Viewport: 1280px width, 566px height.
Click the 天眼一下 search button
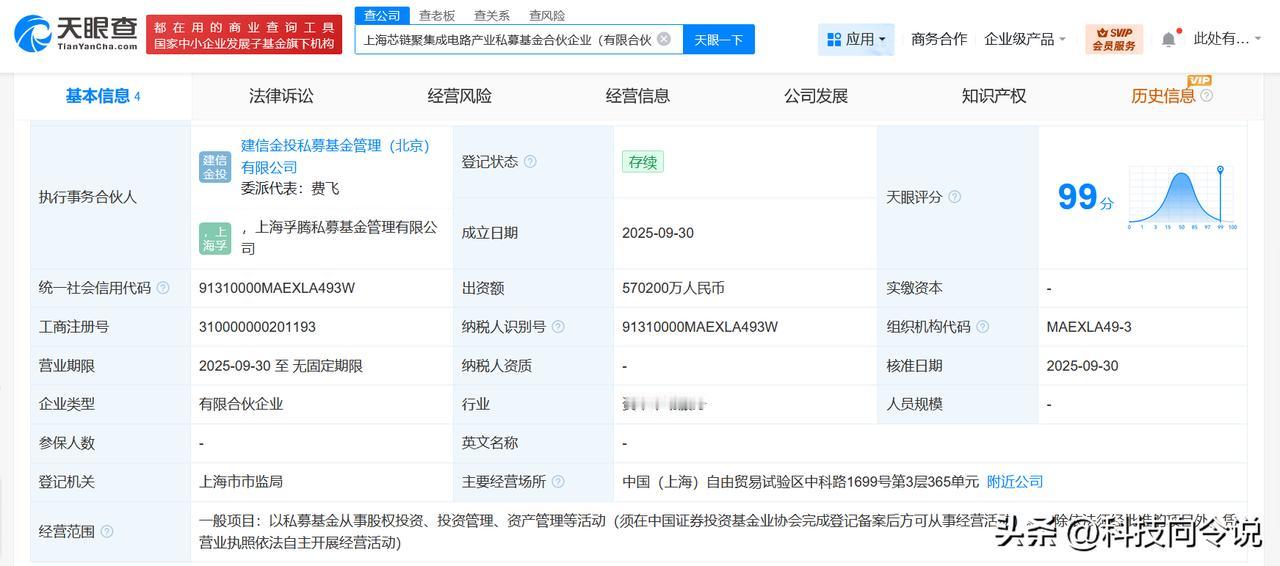(x=719, y=40)
